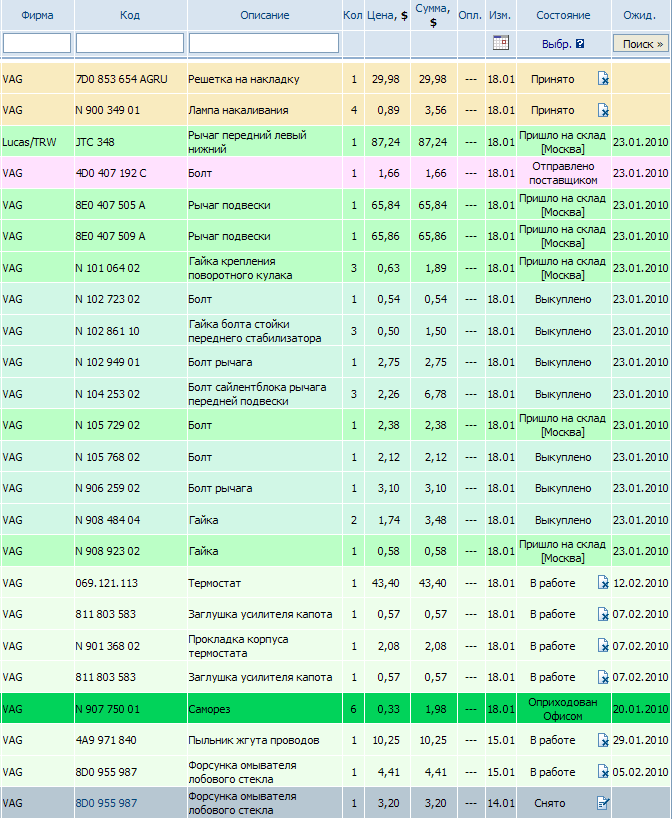Click sum value 1,98
Image resolution: width=672 pixels, height=819 pixels.
point(435,709)
